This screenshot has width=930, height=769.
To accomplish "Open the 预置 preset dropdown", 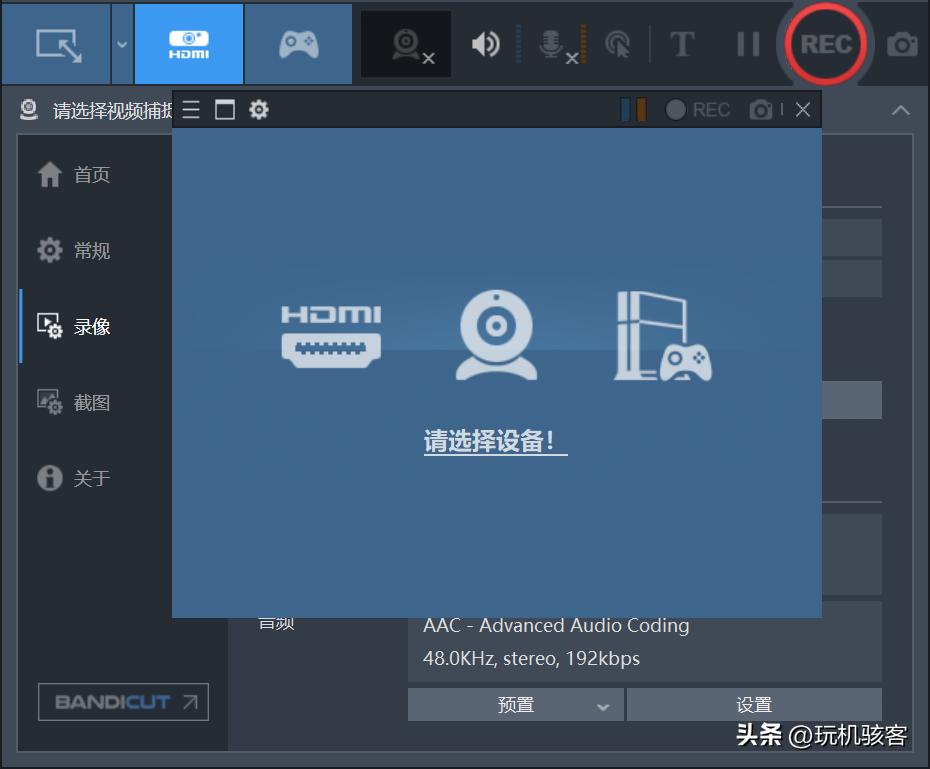I will pos(515,704).
